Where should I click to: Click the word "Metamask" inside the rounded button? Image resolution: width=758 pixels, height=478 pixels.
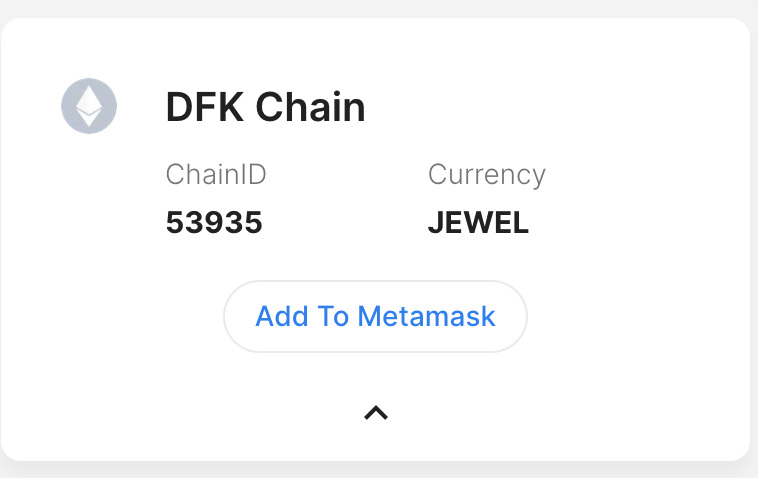coord(426,317)
